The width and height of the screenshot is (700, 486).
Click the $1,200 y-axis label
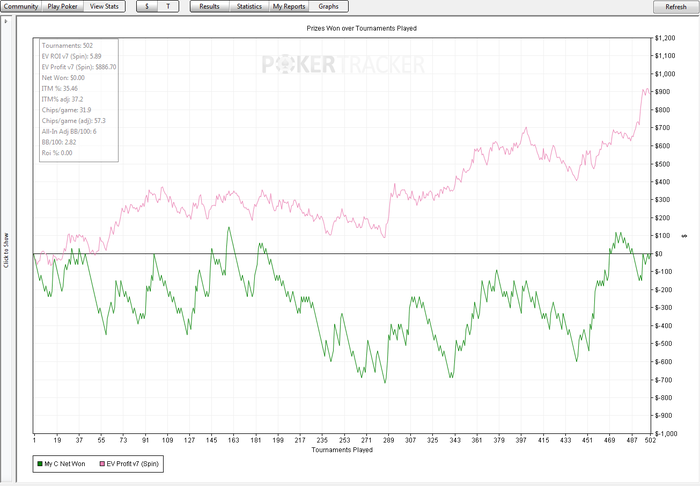pyautogui.click(x=665, y=38)
